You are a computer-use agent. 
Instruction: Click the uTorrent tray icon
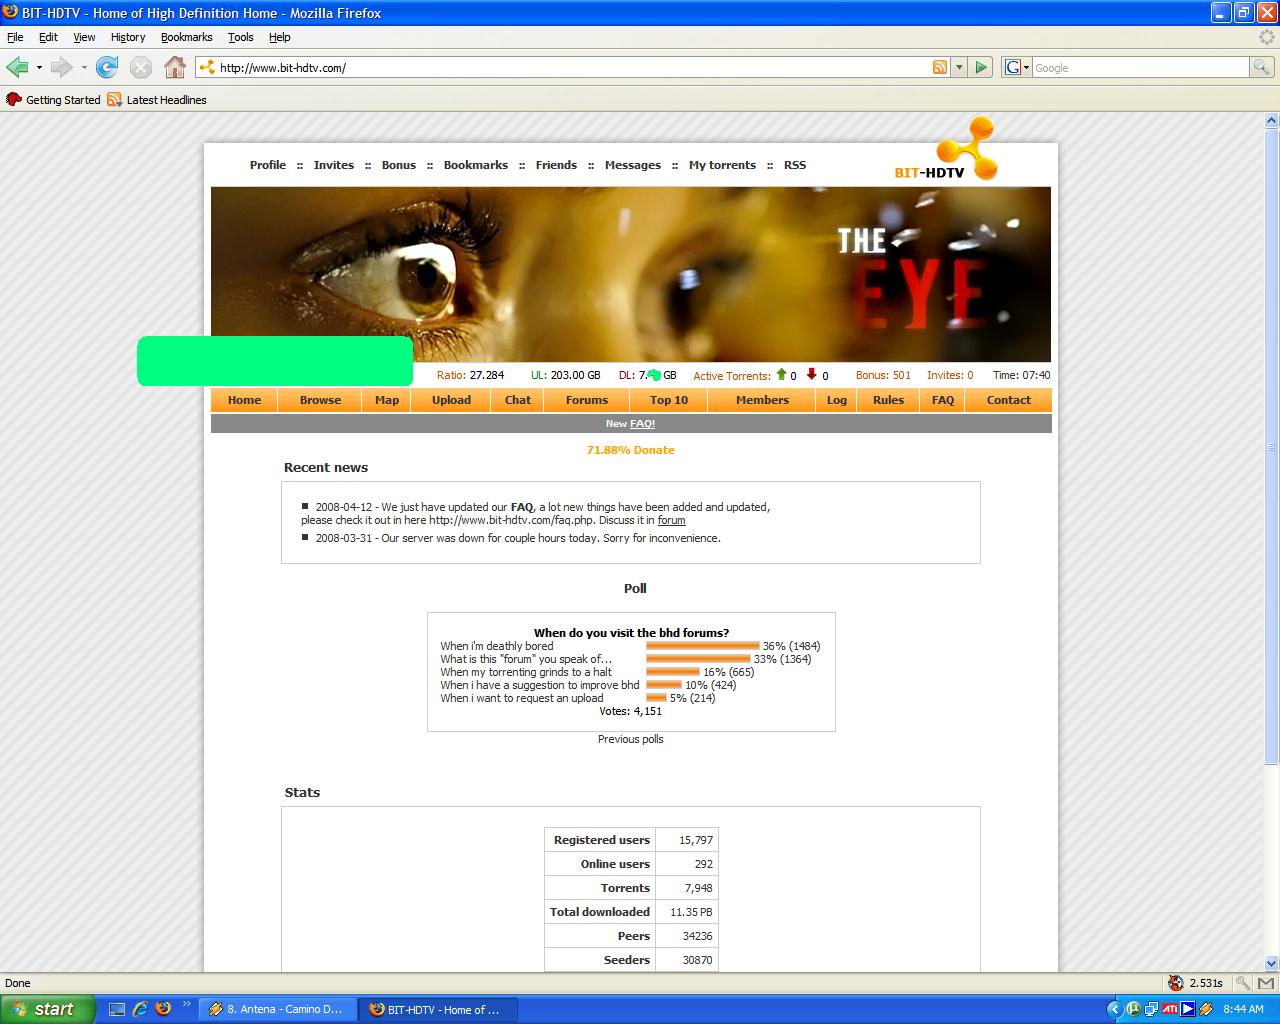(x=1134, y=1009)
